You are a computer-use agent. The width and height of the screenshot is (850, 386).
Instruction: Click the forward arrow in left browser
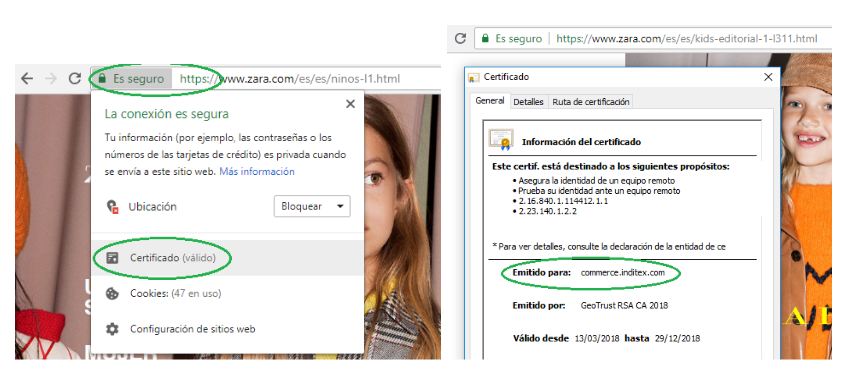pos(51,79)
